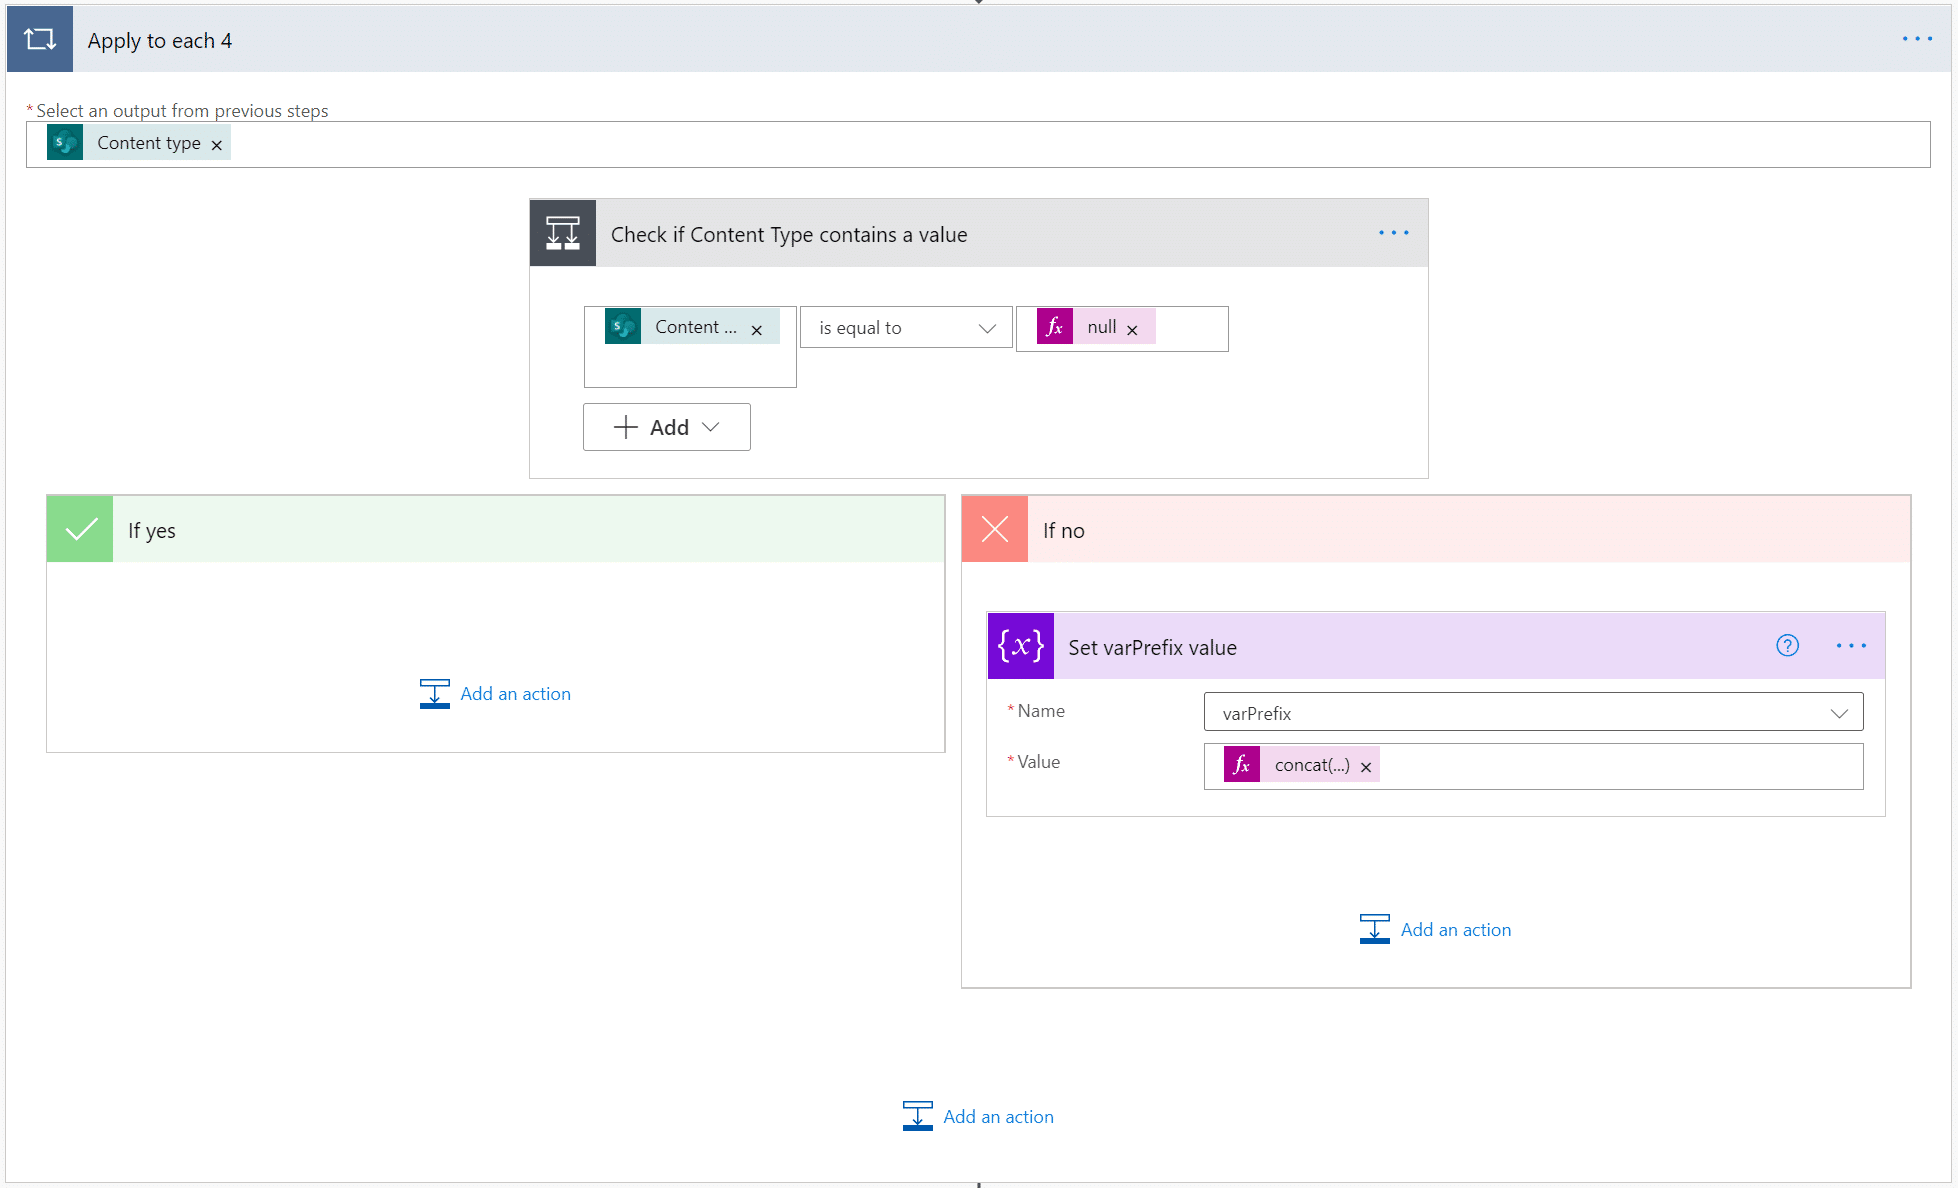Open Apply to each 4 ellipsis menu

1916,39
